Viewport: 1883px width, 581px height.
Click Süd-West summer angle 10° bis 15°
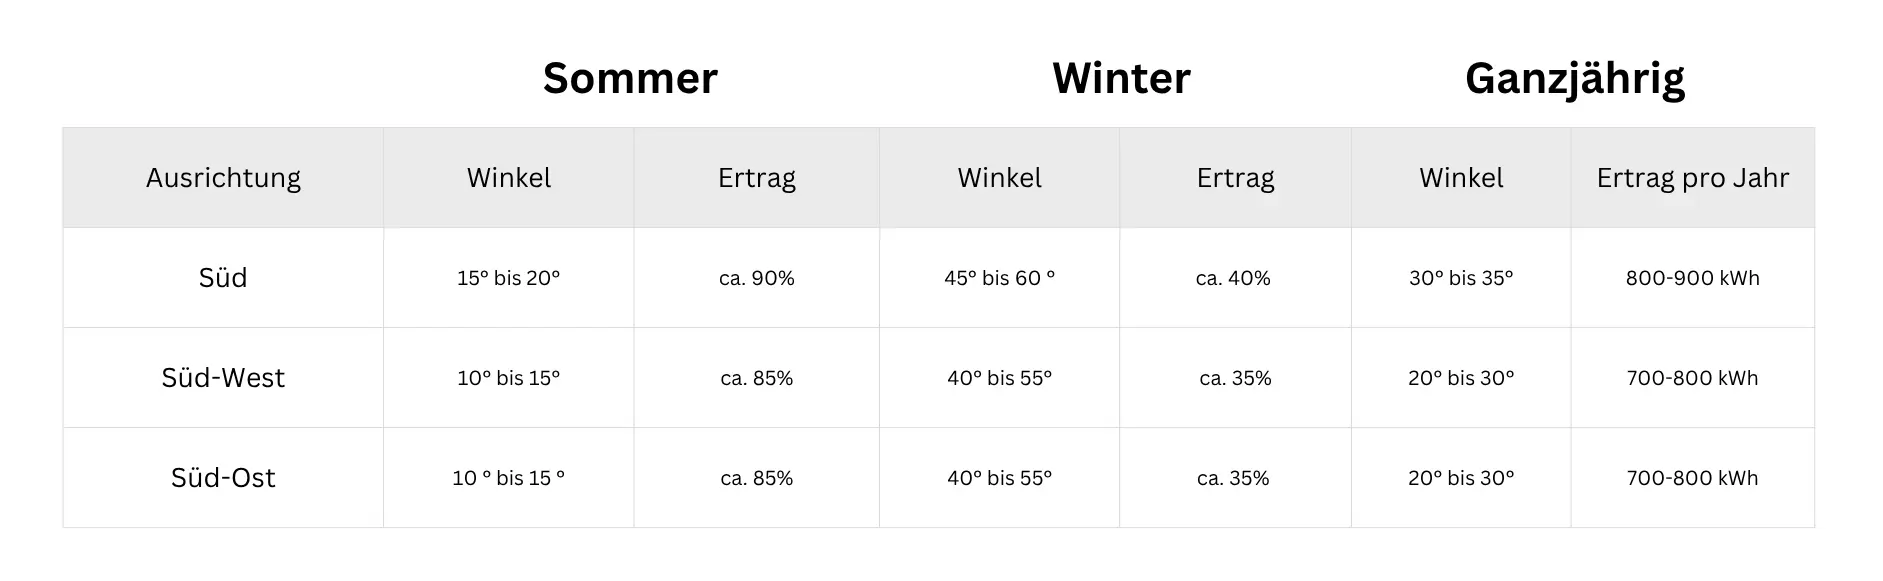pos(508,378)
